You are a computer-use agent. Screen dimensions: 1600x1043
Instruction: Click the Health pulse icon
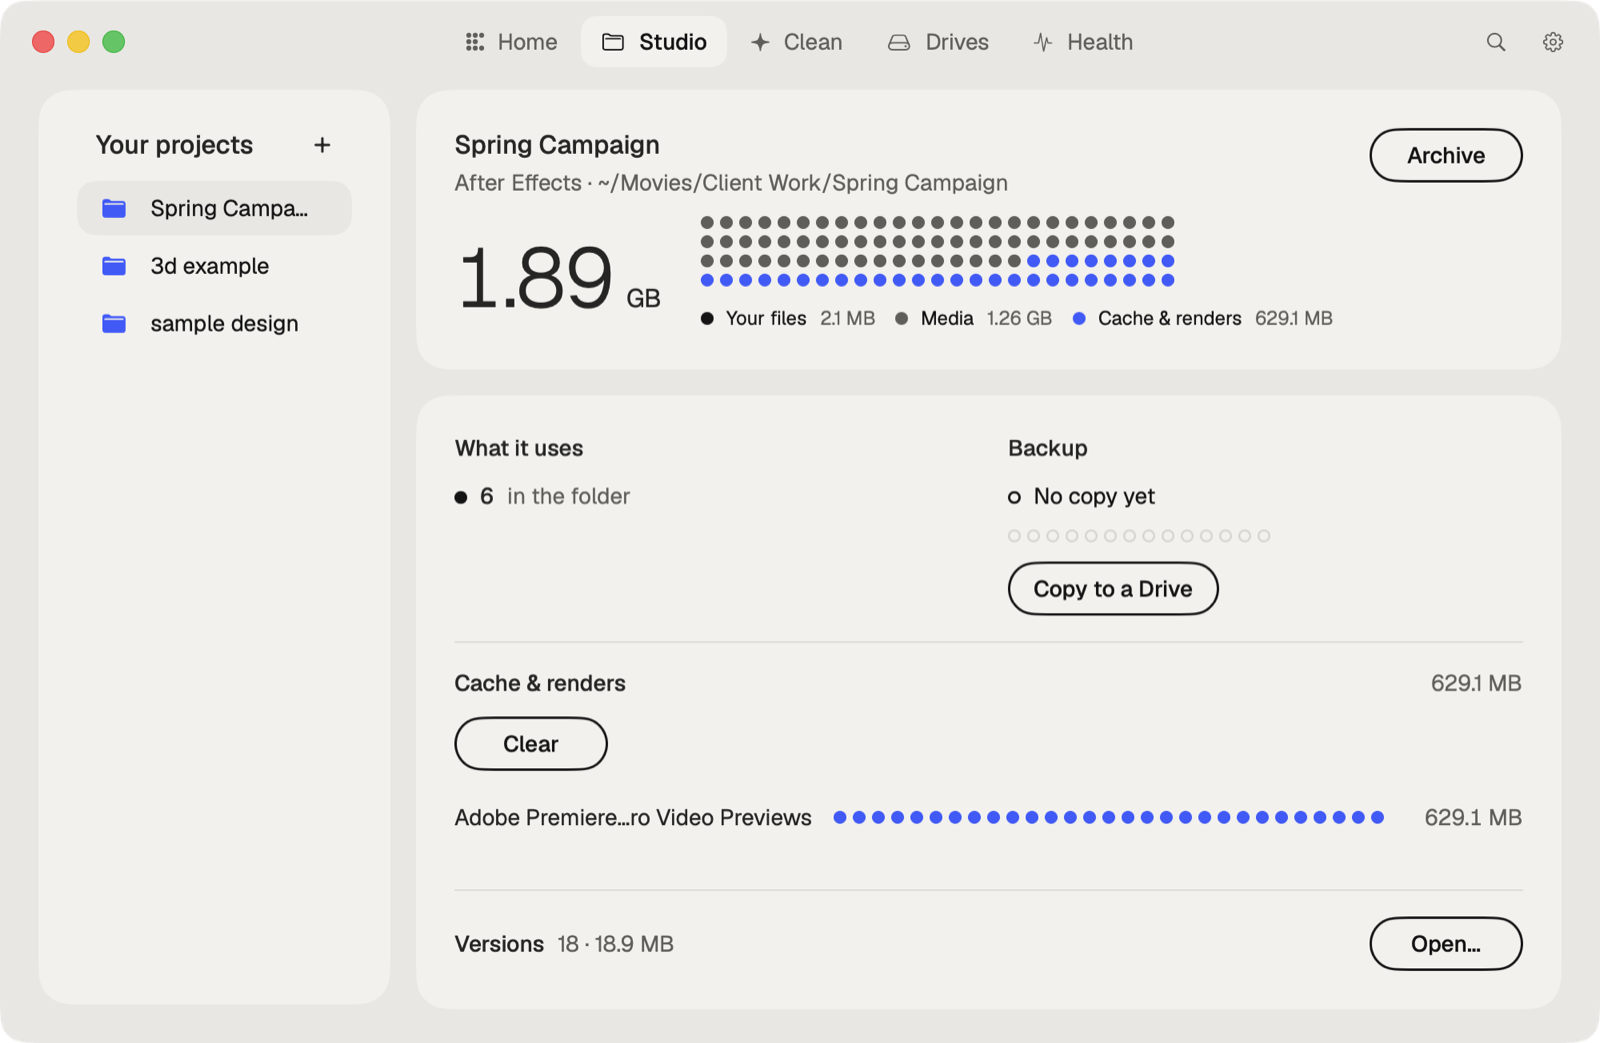pos(1042,42)
